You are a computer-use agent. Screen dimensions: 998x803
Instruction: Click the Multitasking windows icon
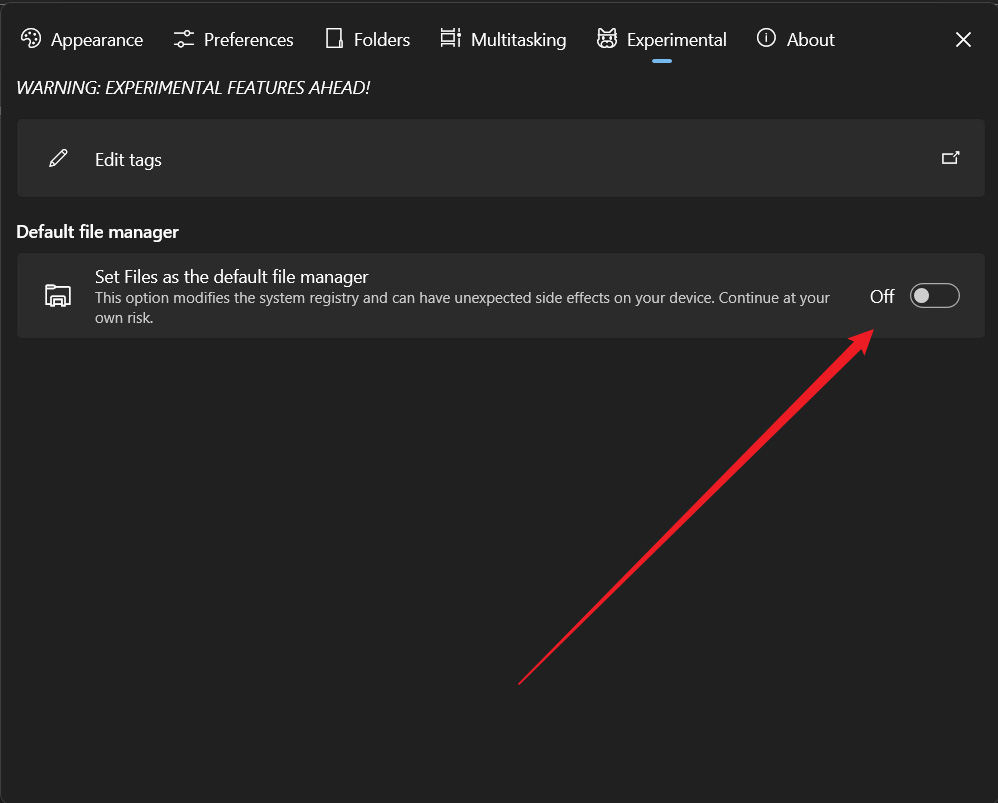coord(449,38)
